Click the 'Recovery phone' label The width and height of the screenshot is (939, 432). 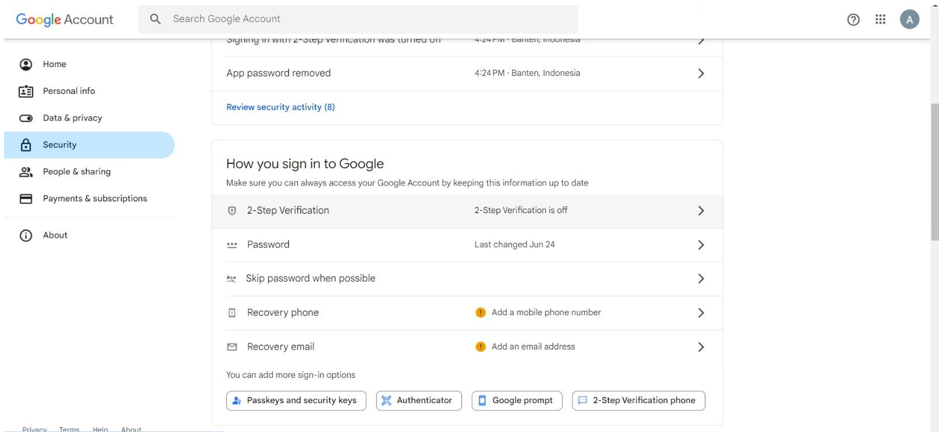coord(283,313)
